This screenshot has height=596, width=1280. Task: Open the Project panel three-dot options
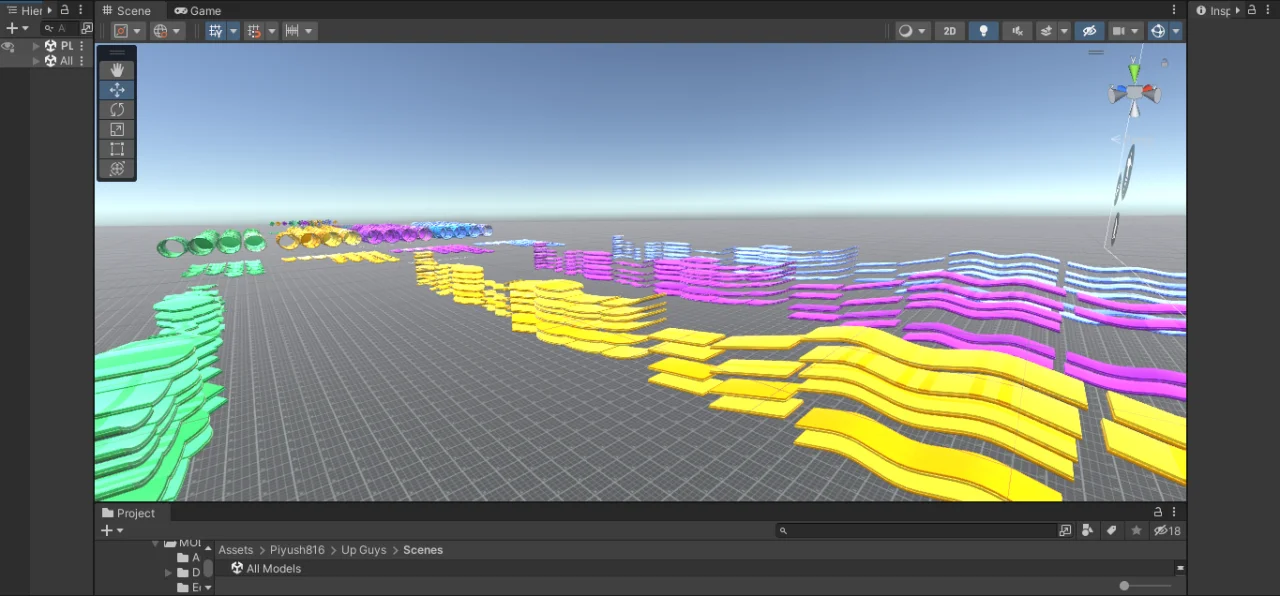point(1174,512)
